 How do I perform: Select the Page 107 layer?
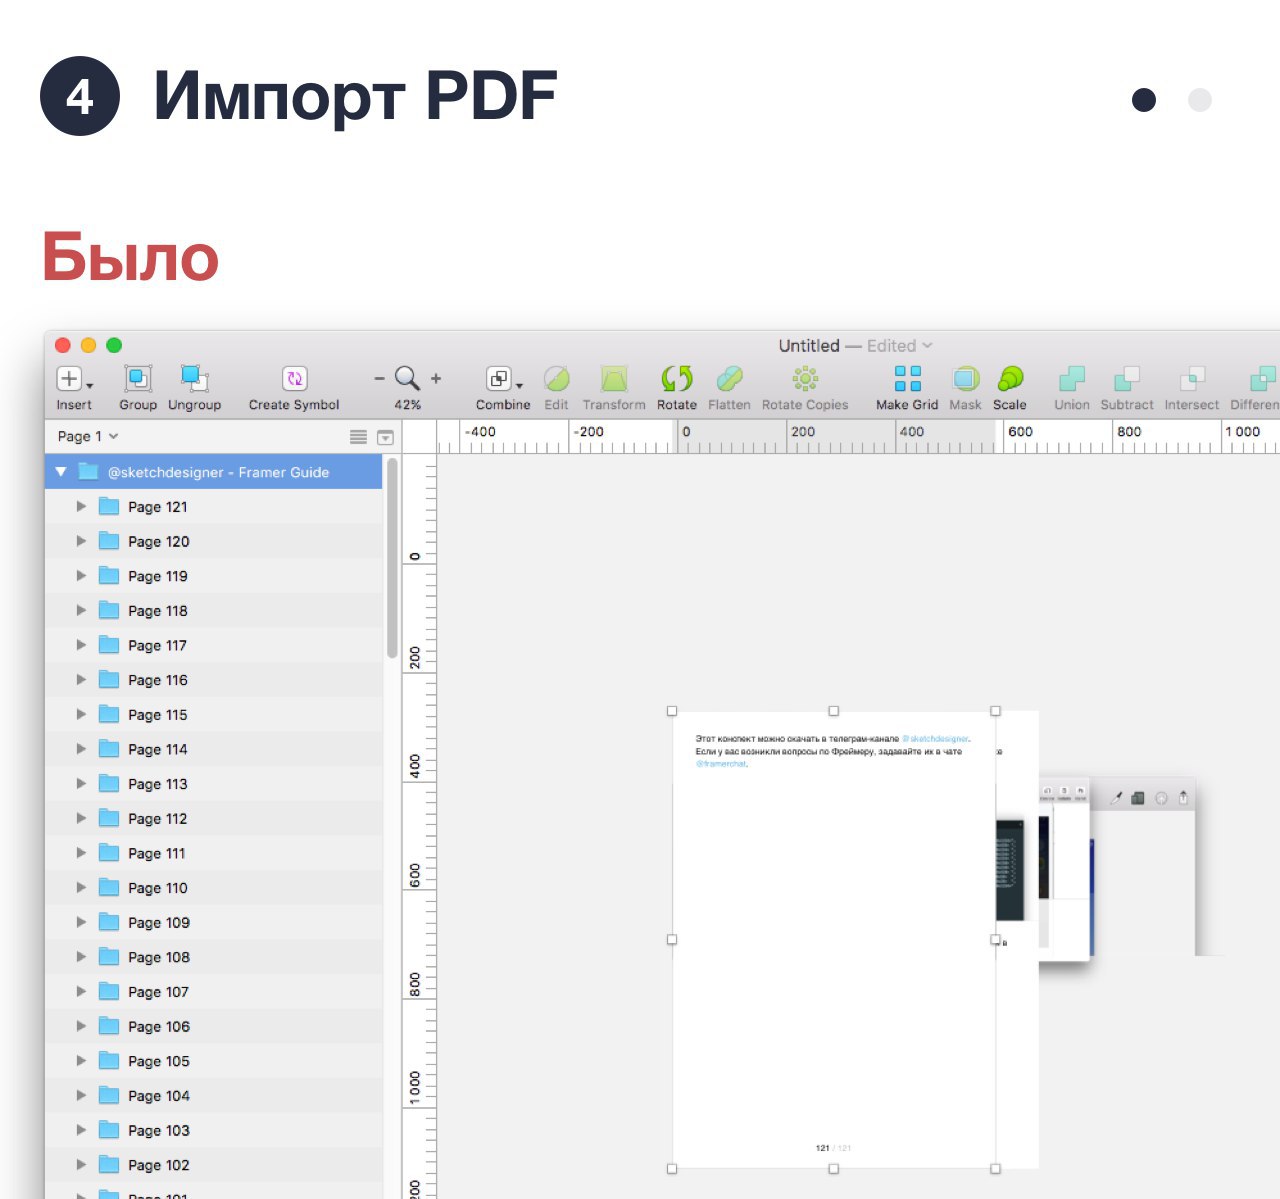point(214,992)
